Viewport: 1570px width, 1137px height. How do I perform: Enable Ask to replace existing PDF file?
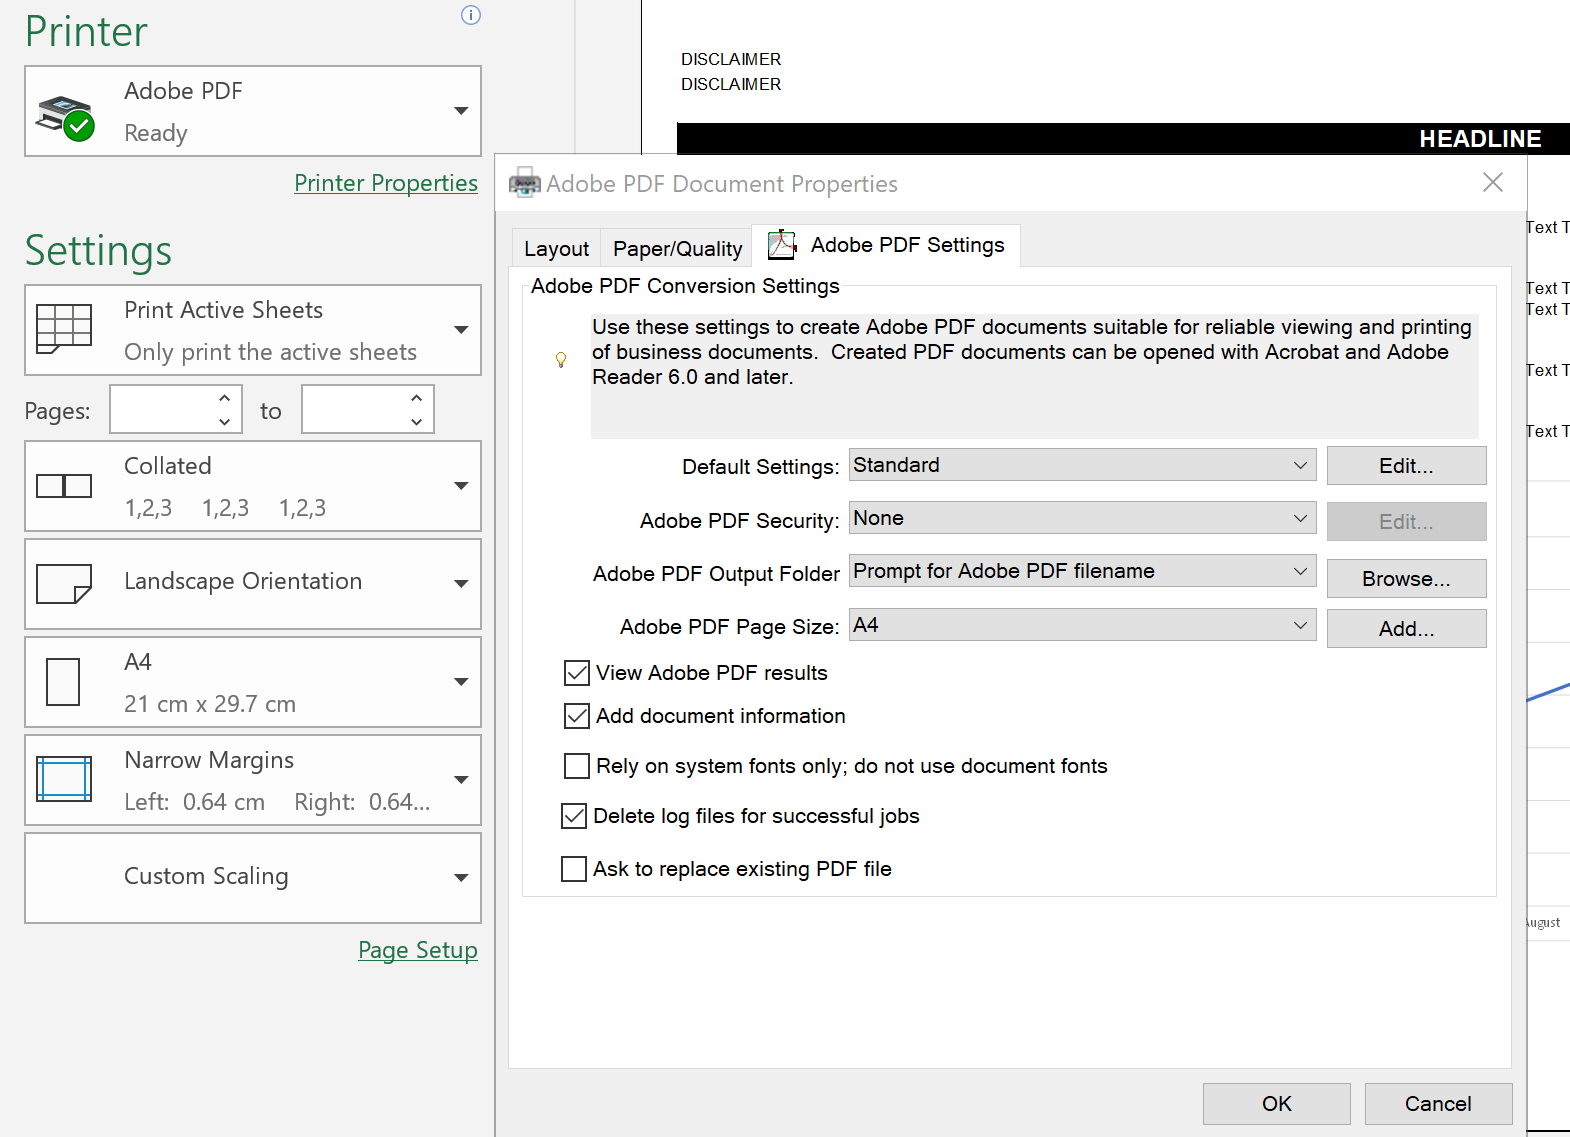(x=574, y=869)
